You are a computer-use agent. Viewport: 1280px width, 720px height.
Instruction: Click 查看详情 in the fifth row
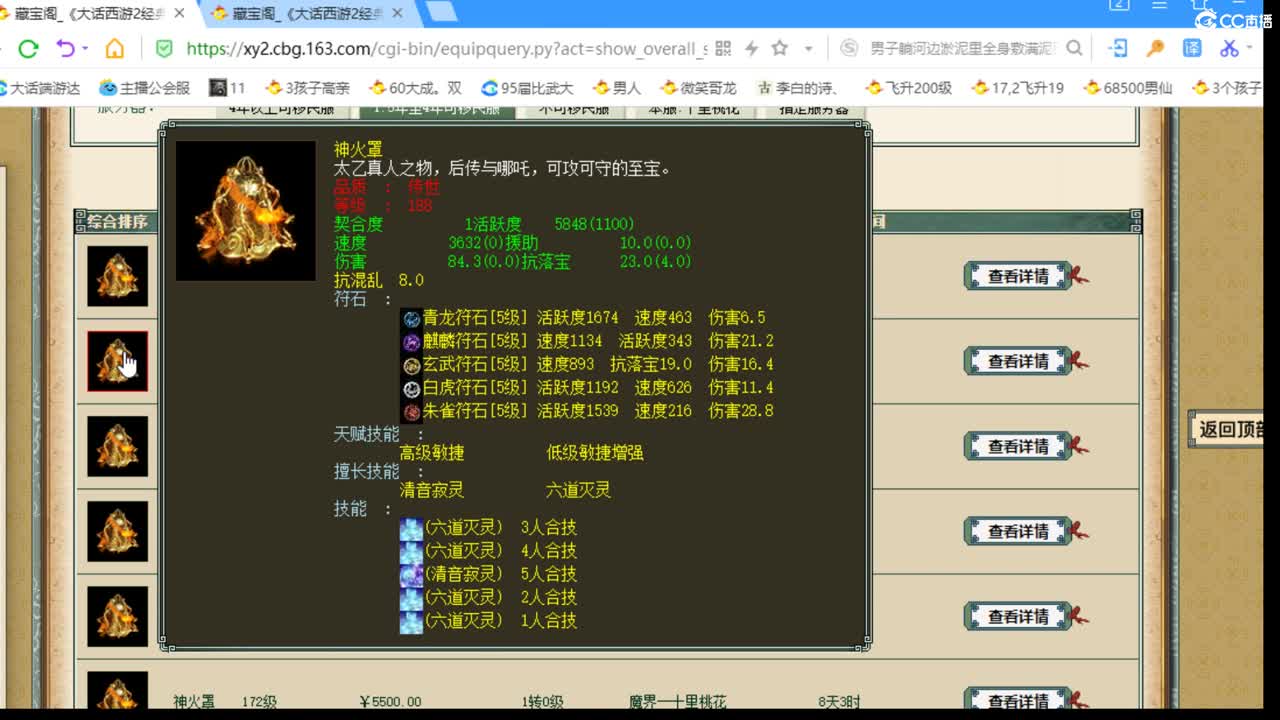1018,616
